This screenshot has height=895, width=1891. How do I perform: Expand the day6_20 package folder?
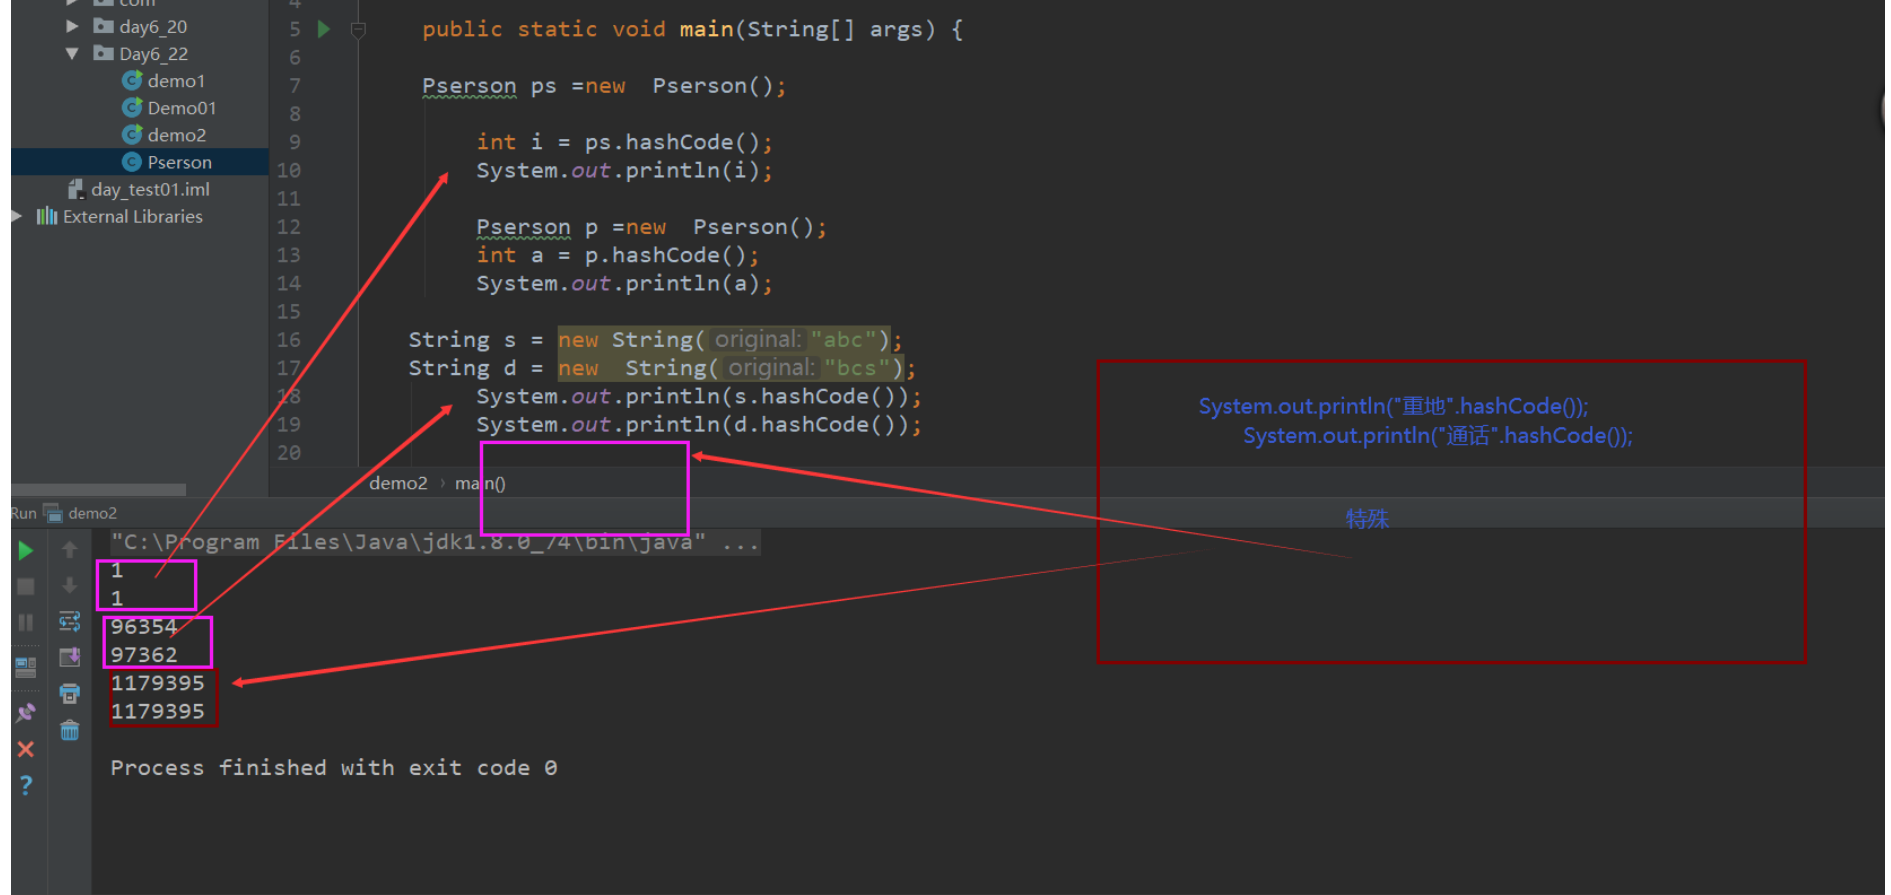pos(72,26)
